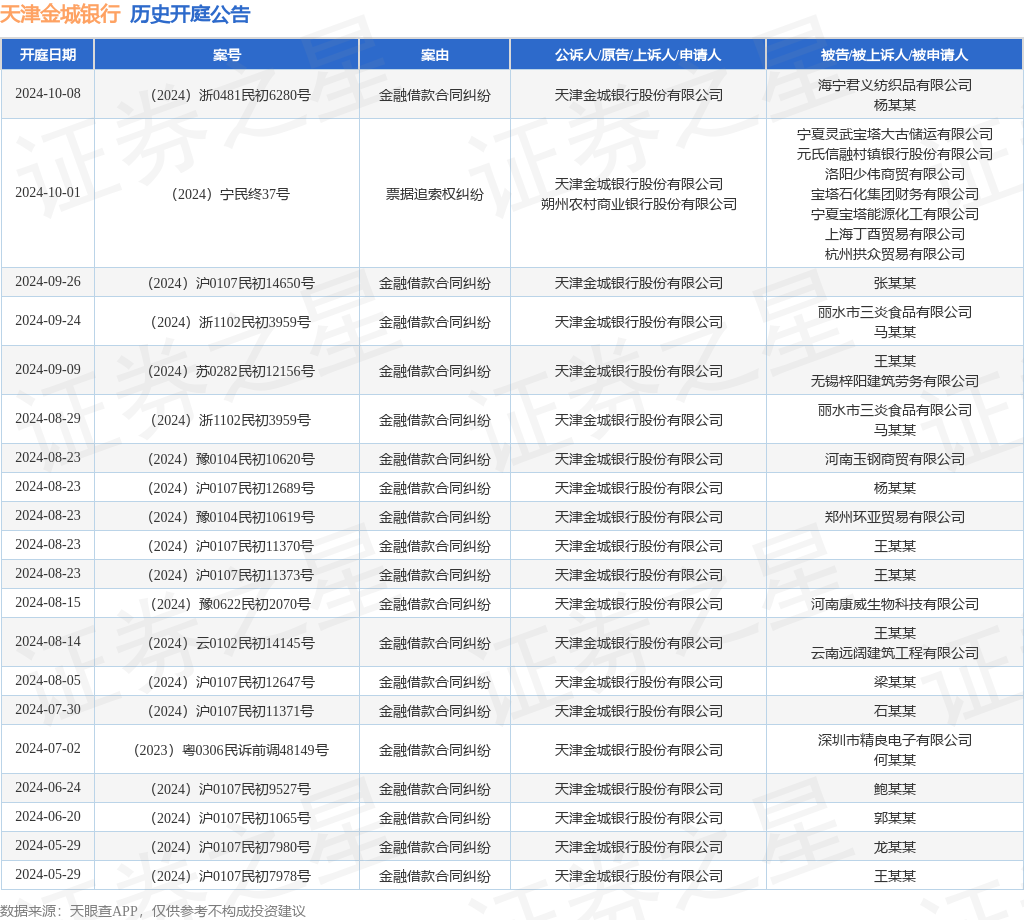Screen dimensions: 1024x920
Task: Click the date 2024-09-26
Action: [x=48, y=281]
